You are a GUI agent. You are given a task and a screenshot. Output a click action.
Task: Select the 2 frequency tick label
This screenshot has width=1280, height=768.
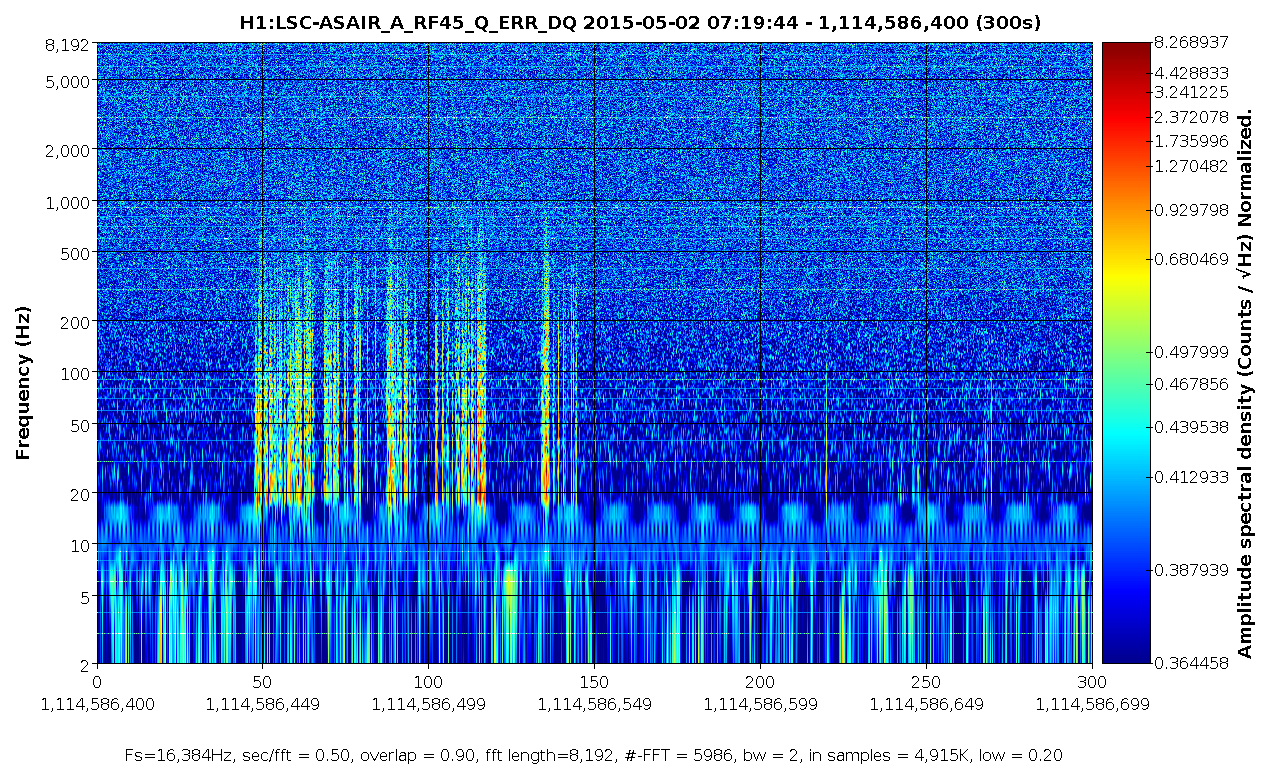86,665
